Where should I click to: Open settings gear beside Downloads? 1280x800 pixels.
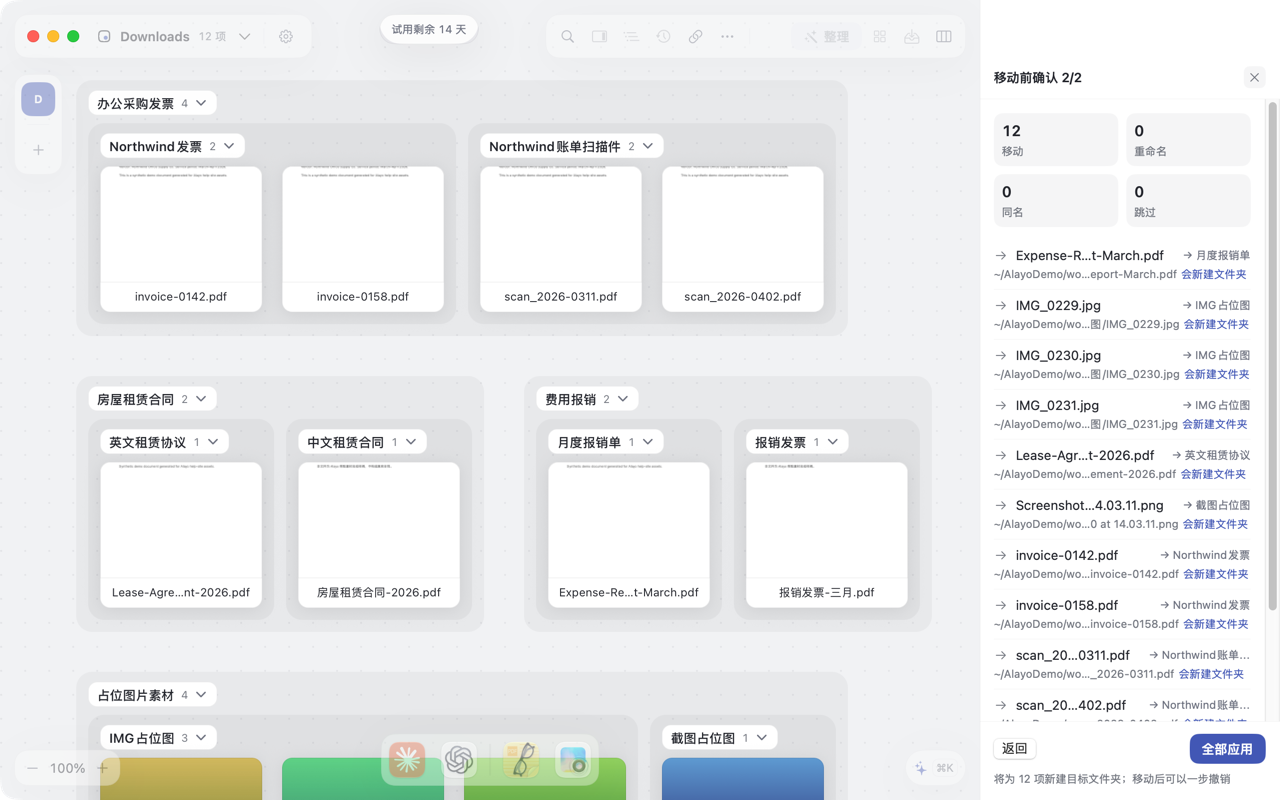[286, 37]
